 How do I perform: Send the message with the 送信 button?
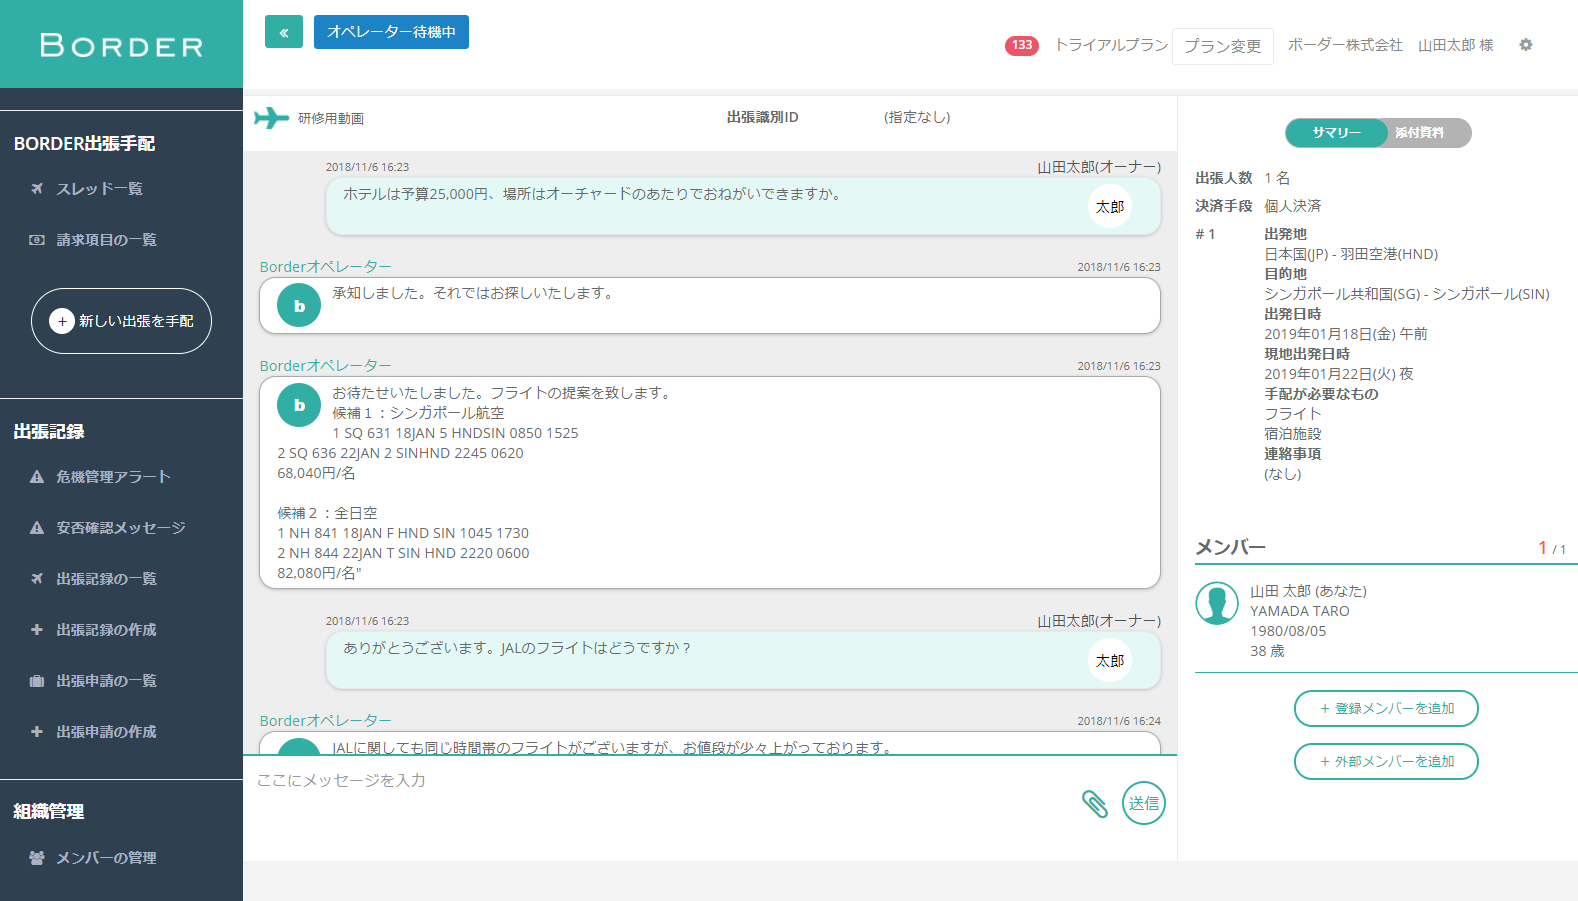click(x=1143, y=803)
